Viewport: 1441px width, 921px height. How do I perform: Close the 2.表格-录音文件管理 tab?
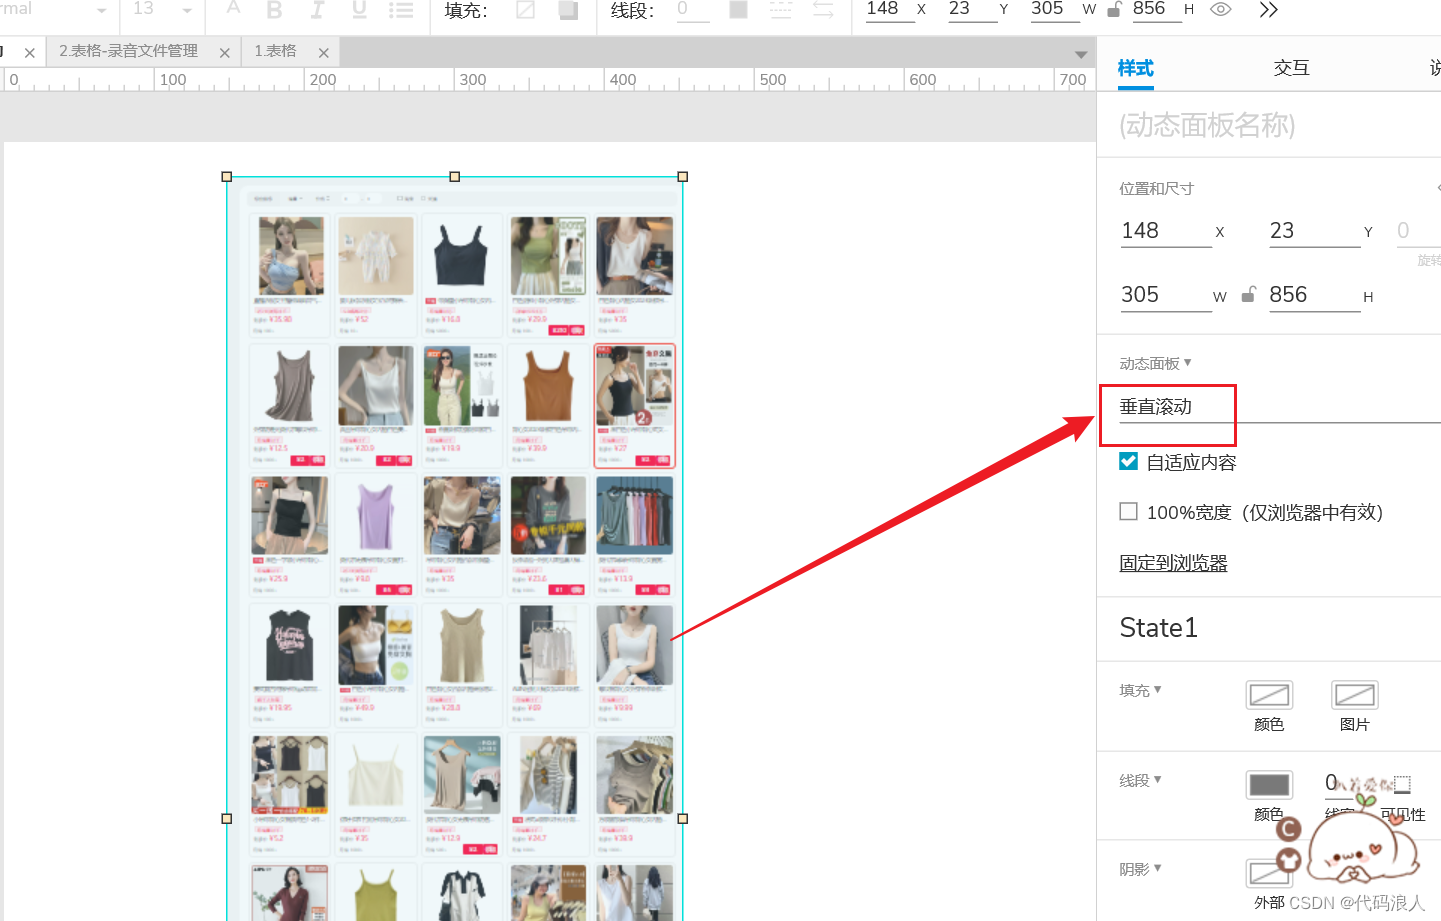[x=224, y=53]
